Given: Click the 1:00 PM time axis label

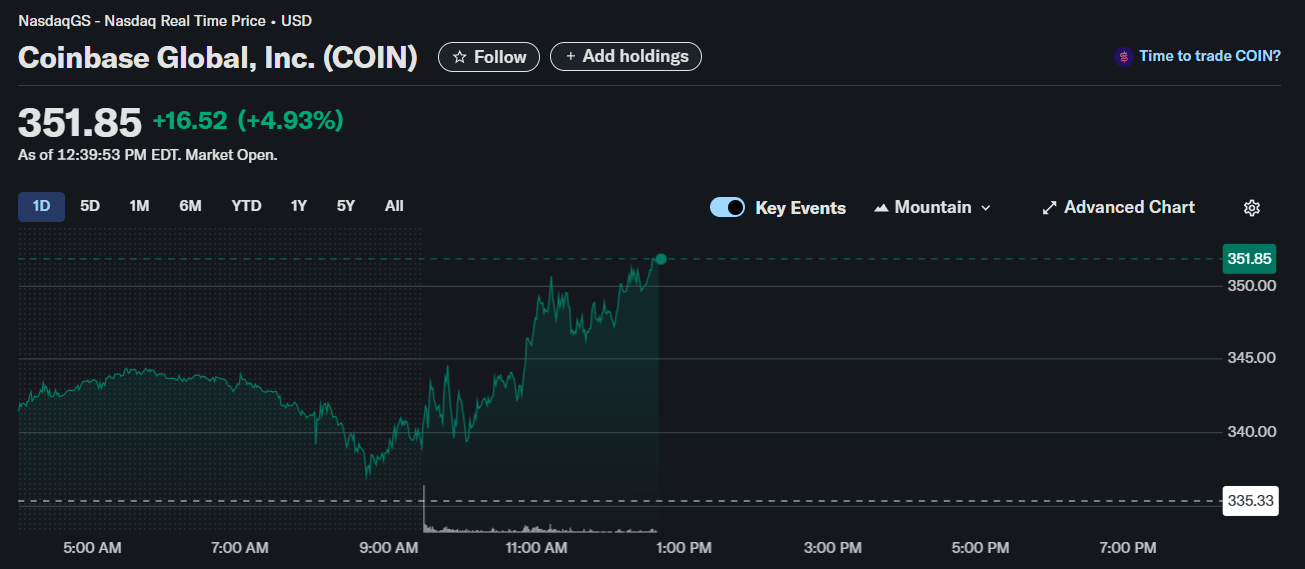Looking at the screenshot, I should click(685, 548).
